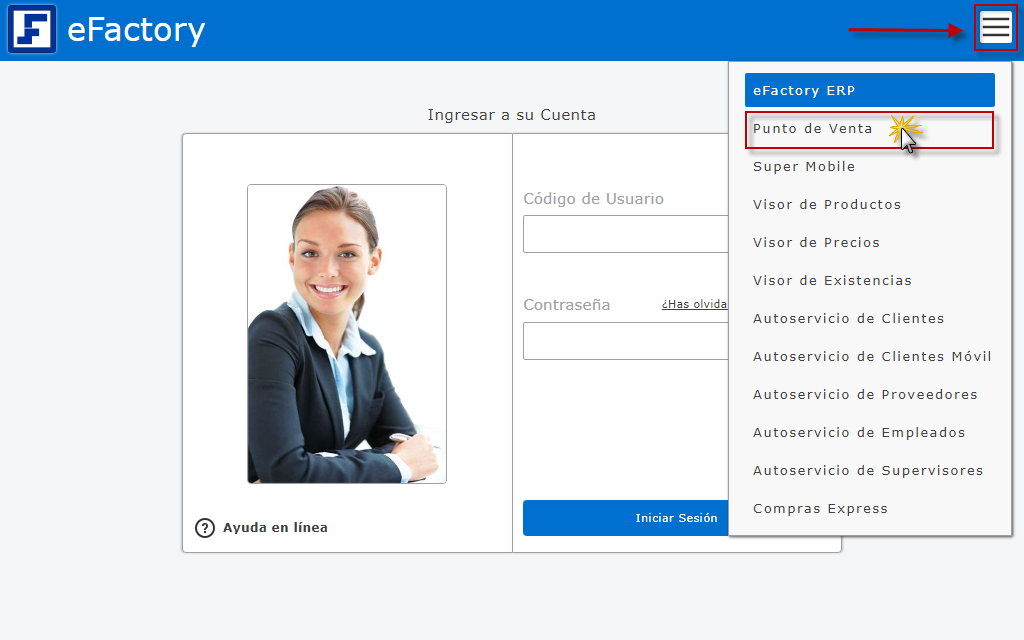Click the eFactory logo icon
Viewport: 1024px width, 640px height.
coord(32,29)
